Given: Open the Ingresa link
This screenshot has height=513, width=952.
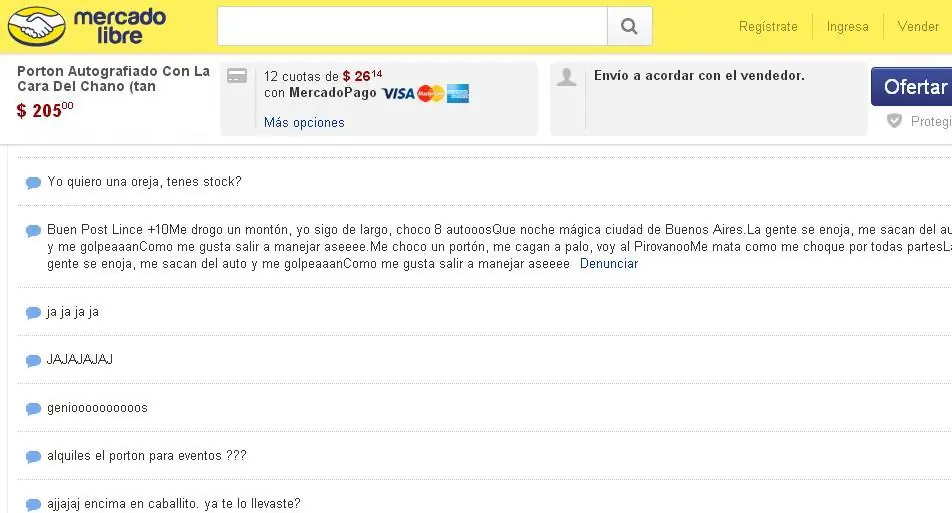Looking at the screenshot, I should [x=848, y=27].
